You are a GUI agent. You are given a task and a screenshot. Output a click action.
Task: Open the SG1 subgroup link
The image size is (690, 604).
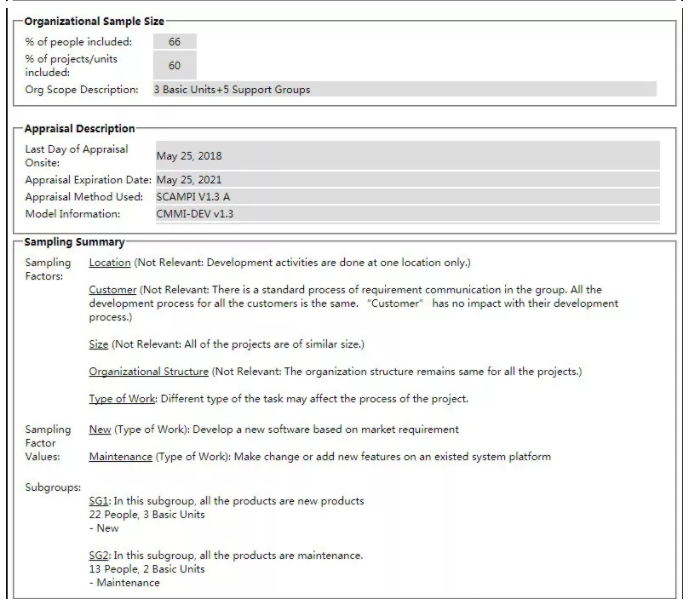(98, 501)
